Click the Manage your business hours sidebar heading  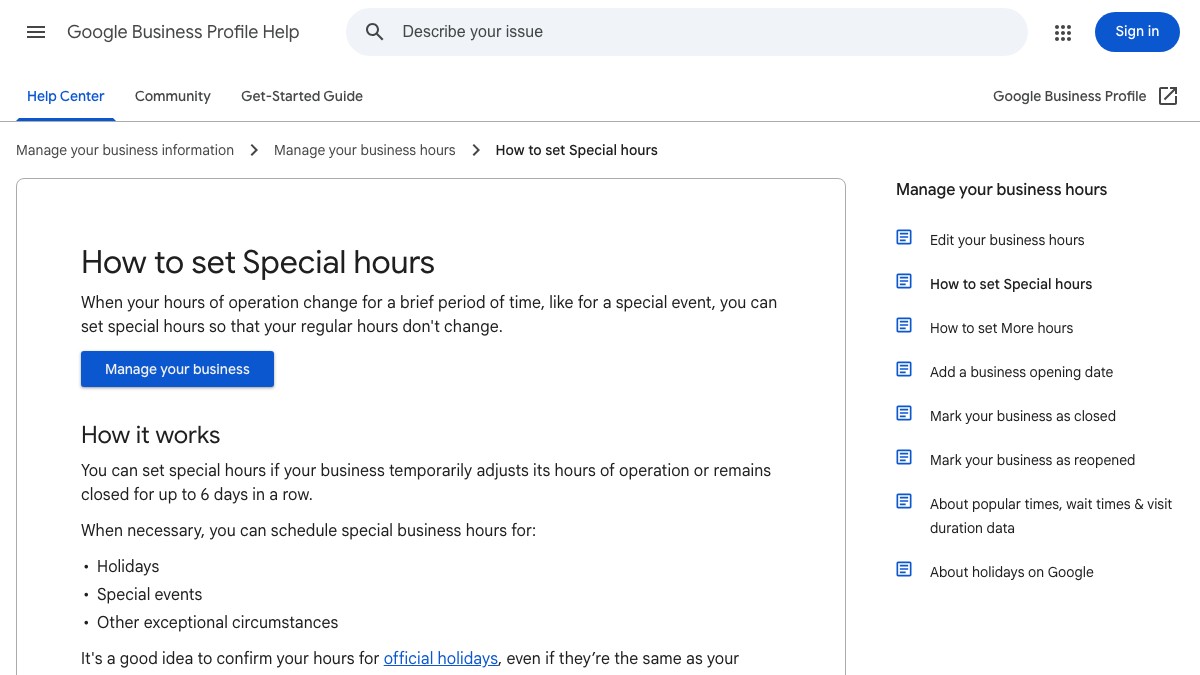coord(1001,190)
